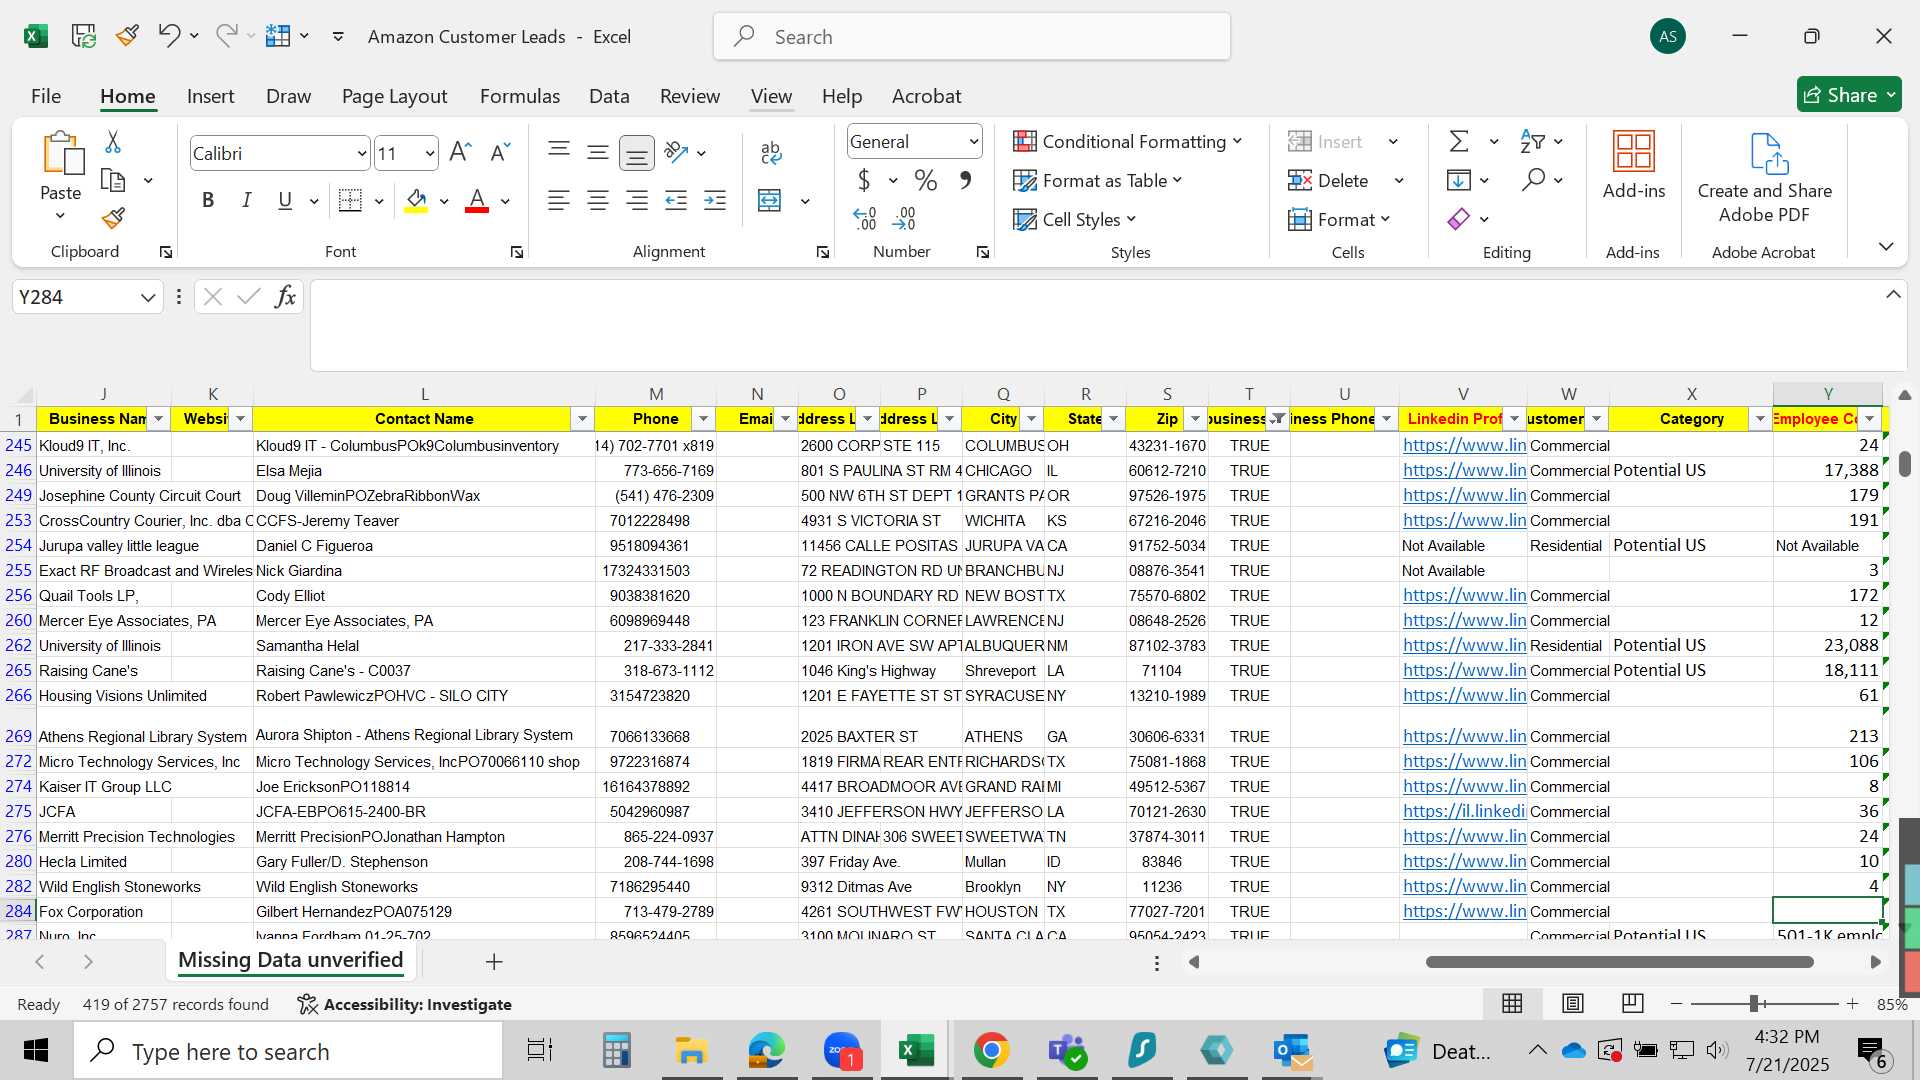Click the Orientation text-angle icon
Screen dimensions: 1920x1080
[677, 152]
